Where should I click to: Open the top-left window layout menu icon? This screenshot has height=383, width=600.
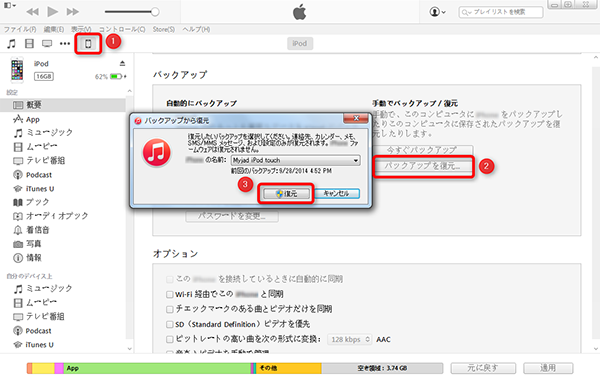point(10,6)
